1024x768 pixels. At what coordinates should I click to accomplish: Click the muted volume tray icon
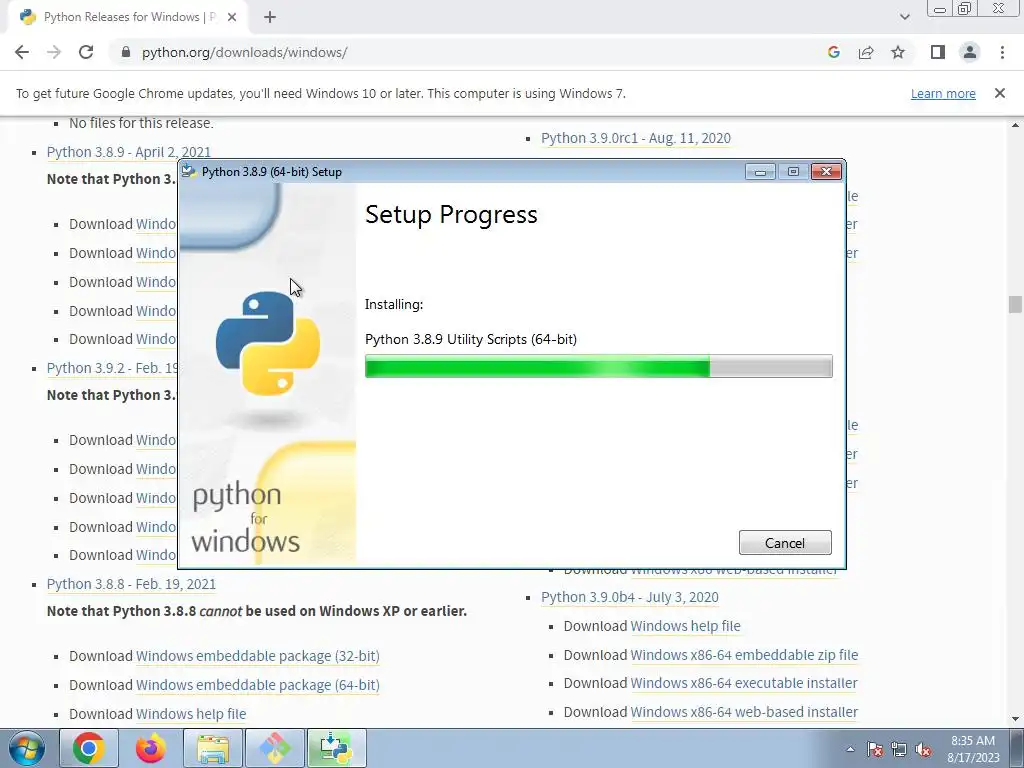pos(923,749)
